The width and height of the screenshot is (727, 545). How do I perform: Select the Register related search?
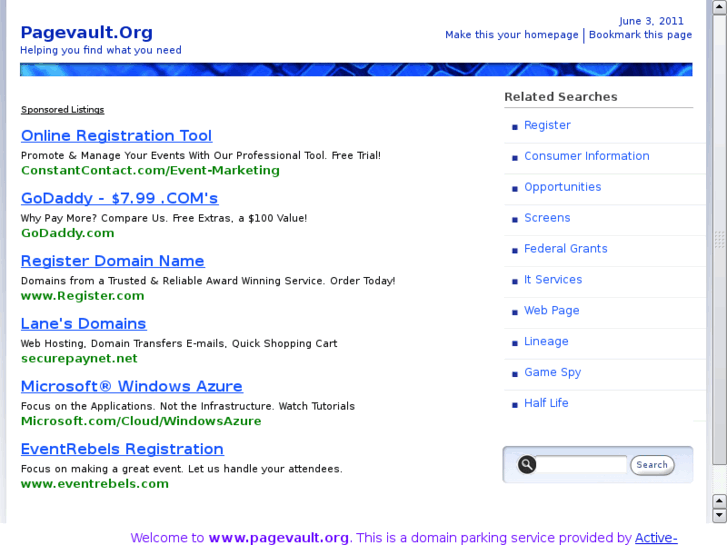547,125
